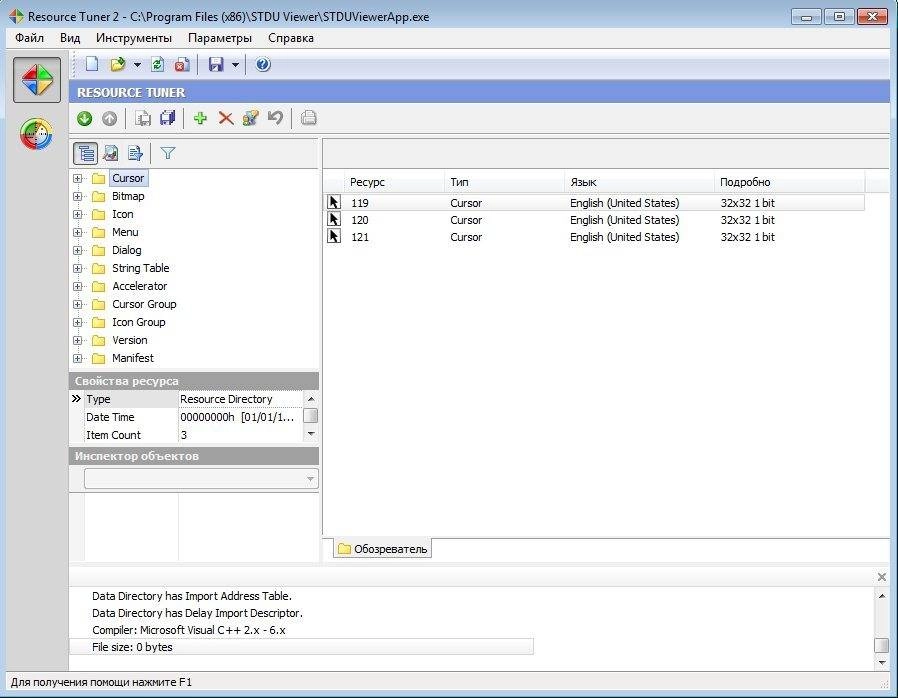Image resolution: width=898 pixels, height=698 pixels.
Task: Expand the Accelerator folder node
Action: (77, 286)
